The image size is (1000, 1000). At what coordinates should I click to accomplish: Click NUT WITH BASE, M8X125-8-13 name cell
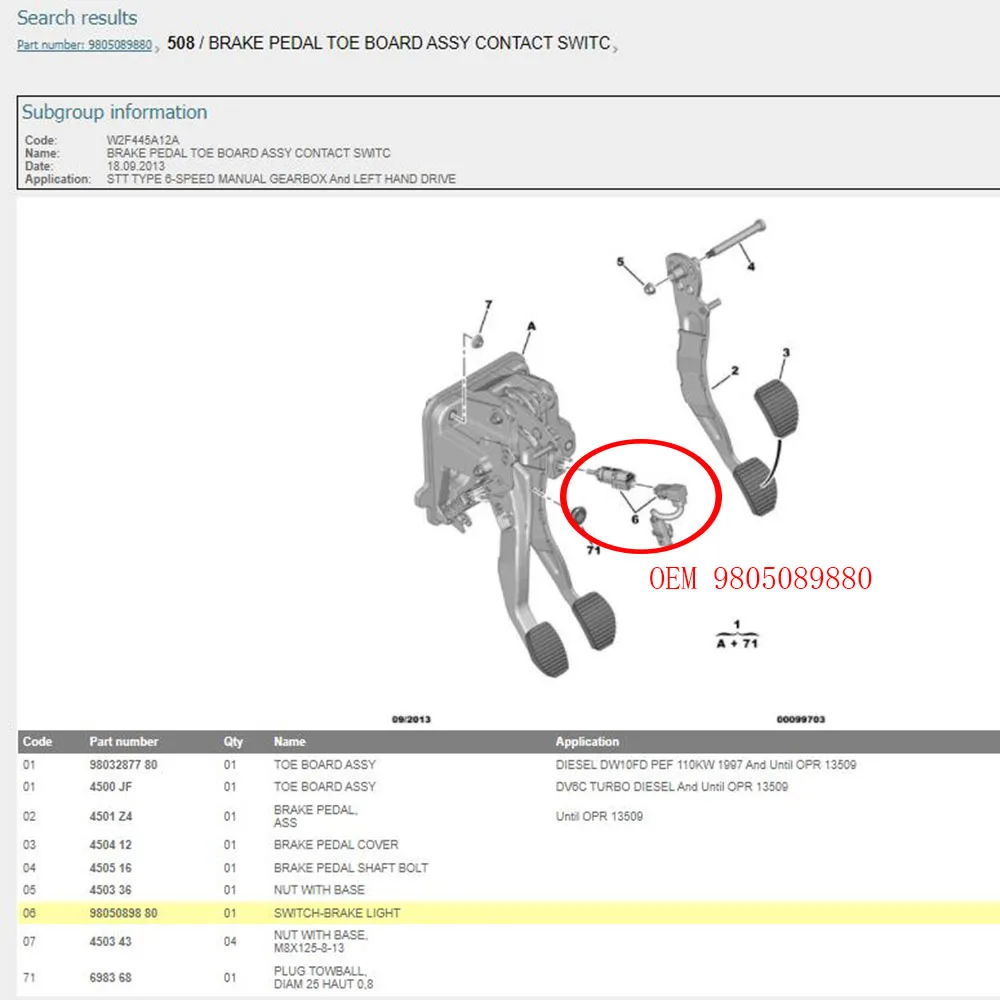321,941
